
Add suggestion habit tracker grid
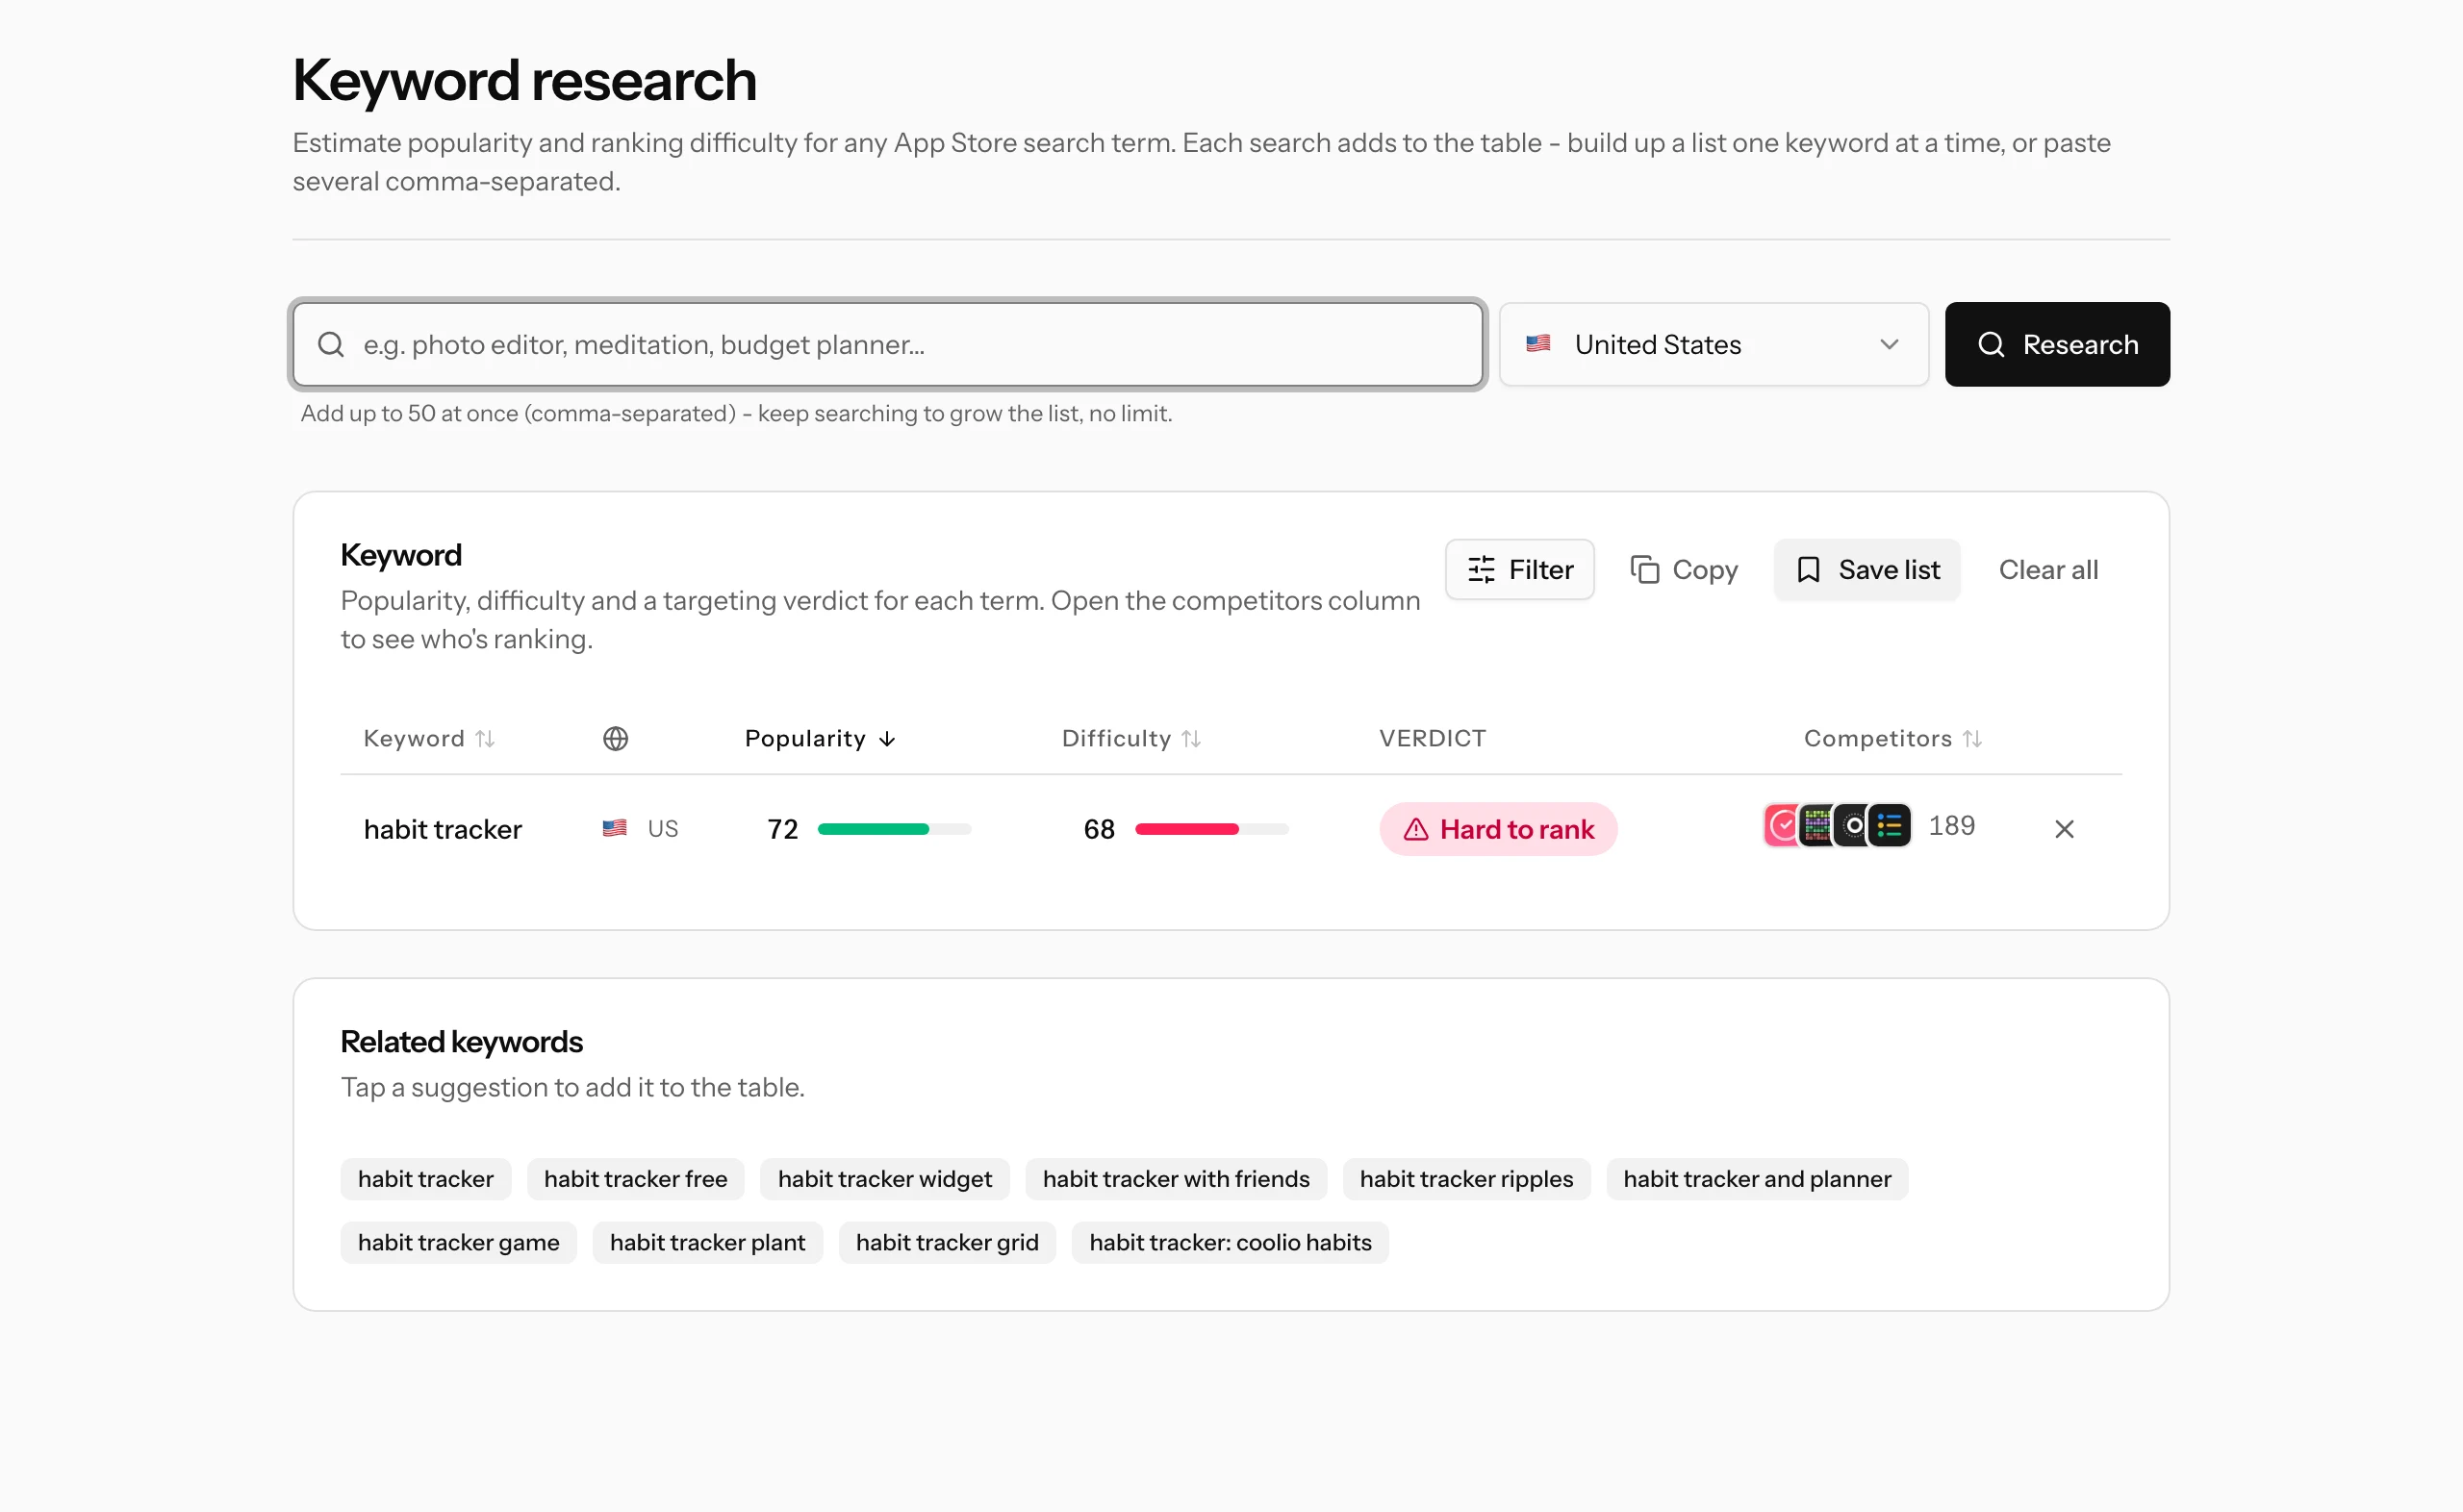pyautogui.click(x=946, y=1242)
